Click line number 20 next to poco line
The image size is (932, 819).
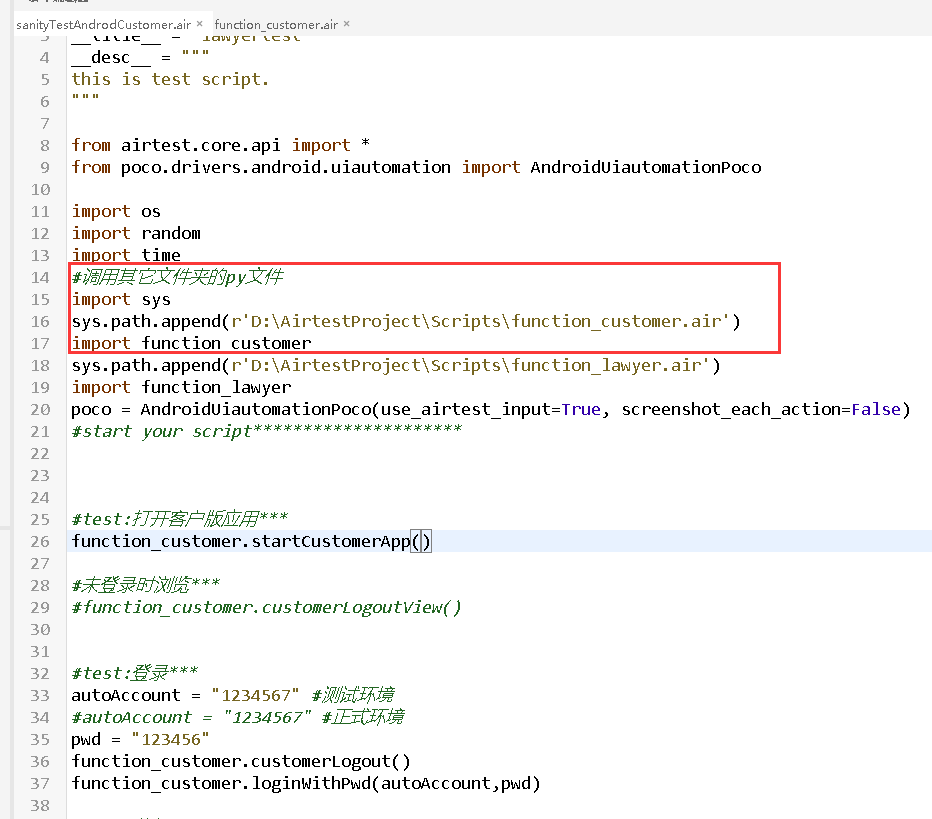tap(40, 409)
